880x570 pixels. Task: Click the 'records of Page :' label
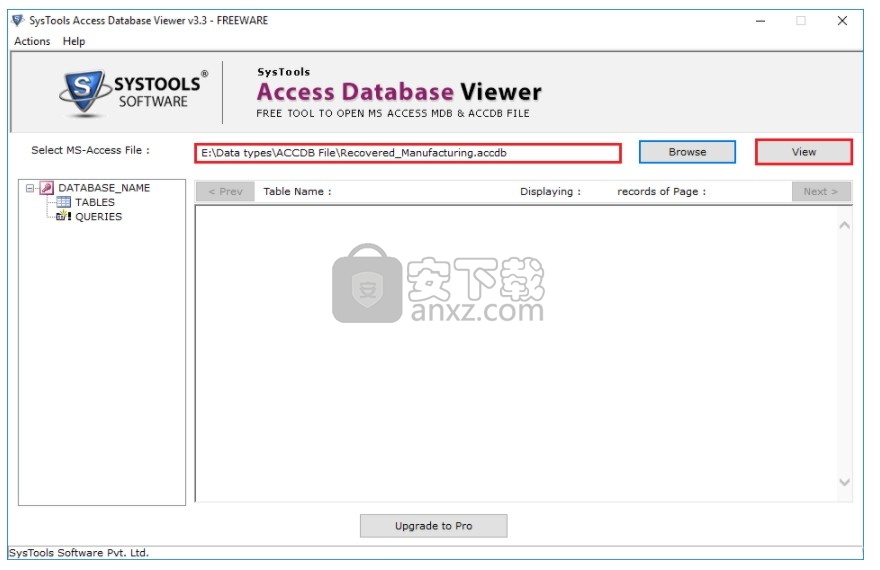(662, 191)
